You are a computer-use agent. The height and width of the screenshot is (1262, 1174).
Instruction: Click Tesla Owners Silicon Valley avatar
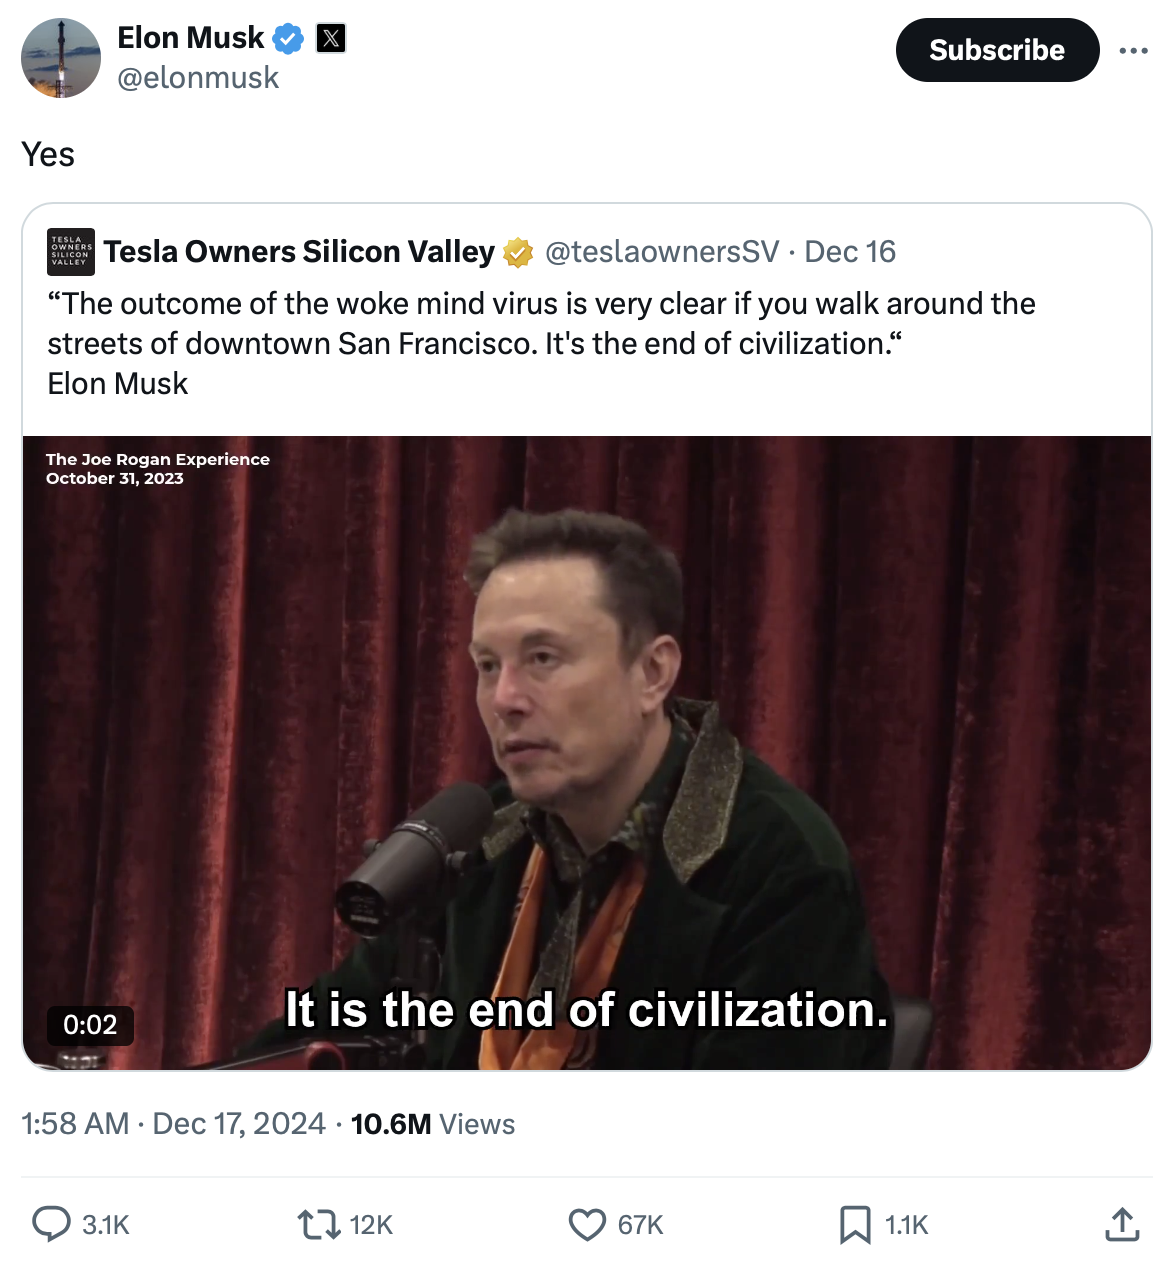(x=71, y=252)
